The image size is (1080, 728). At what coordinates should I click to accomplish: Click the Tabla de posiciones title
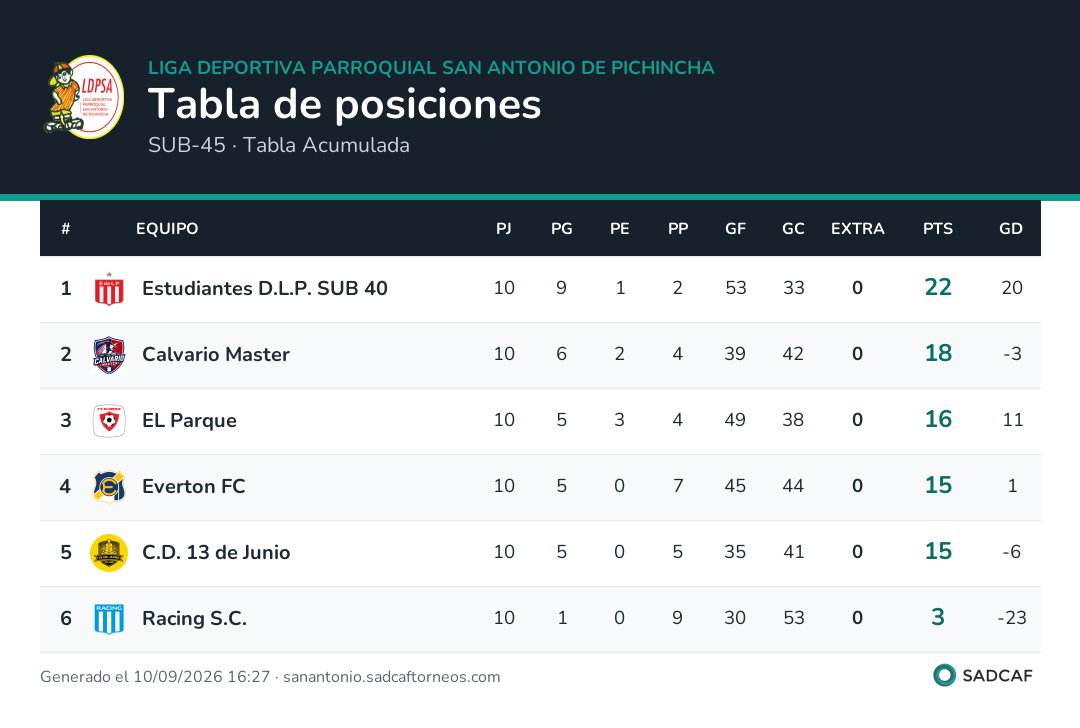click(x=344, y=104)
